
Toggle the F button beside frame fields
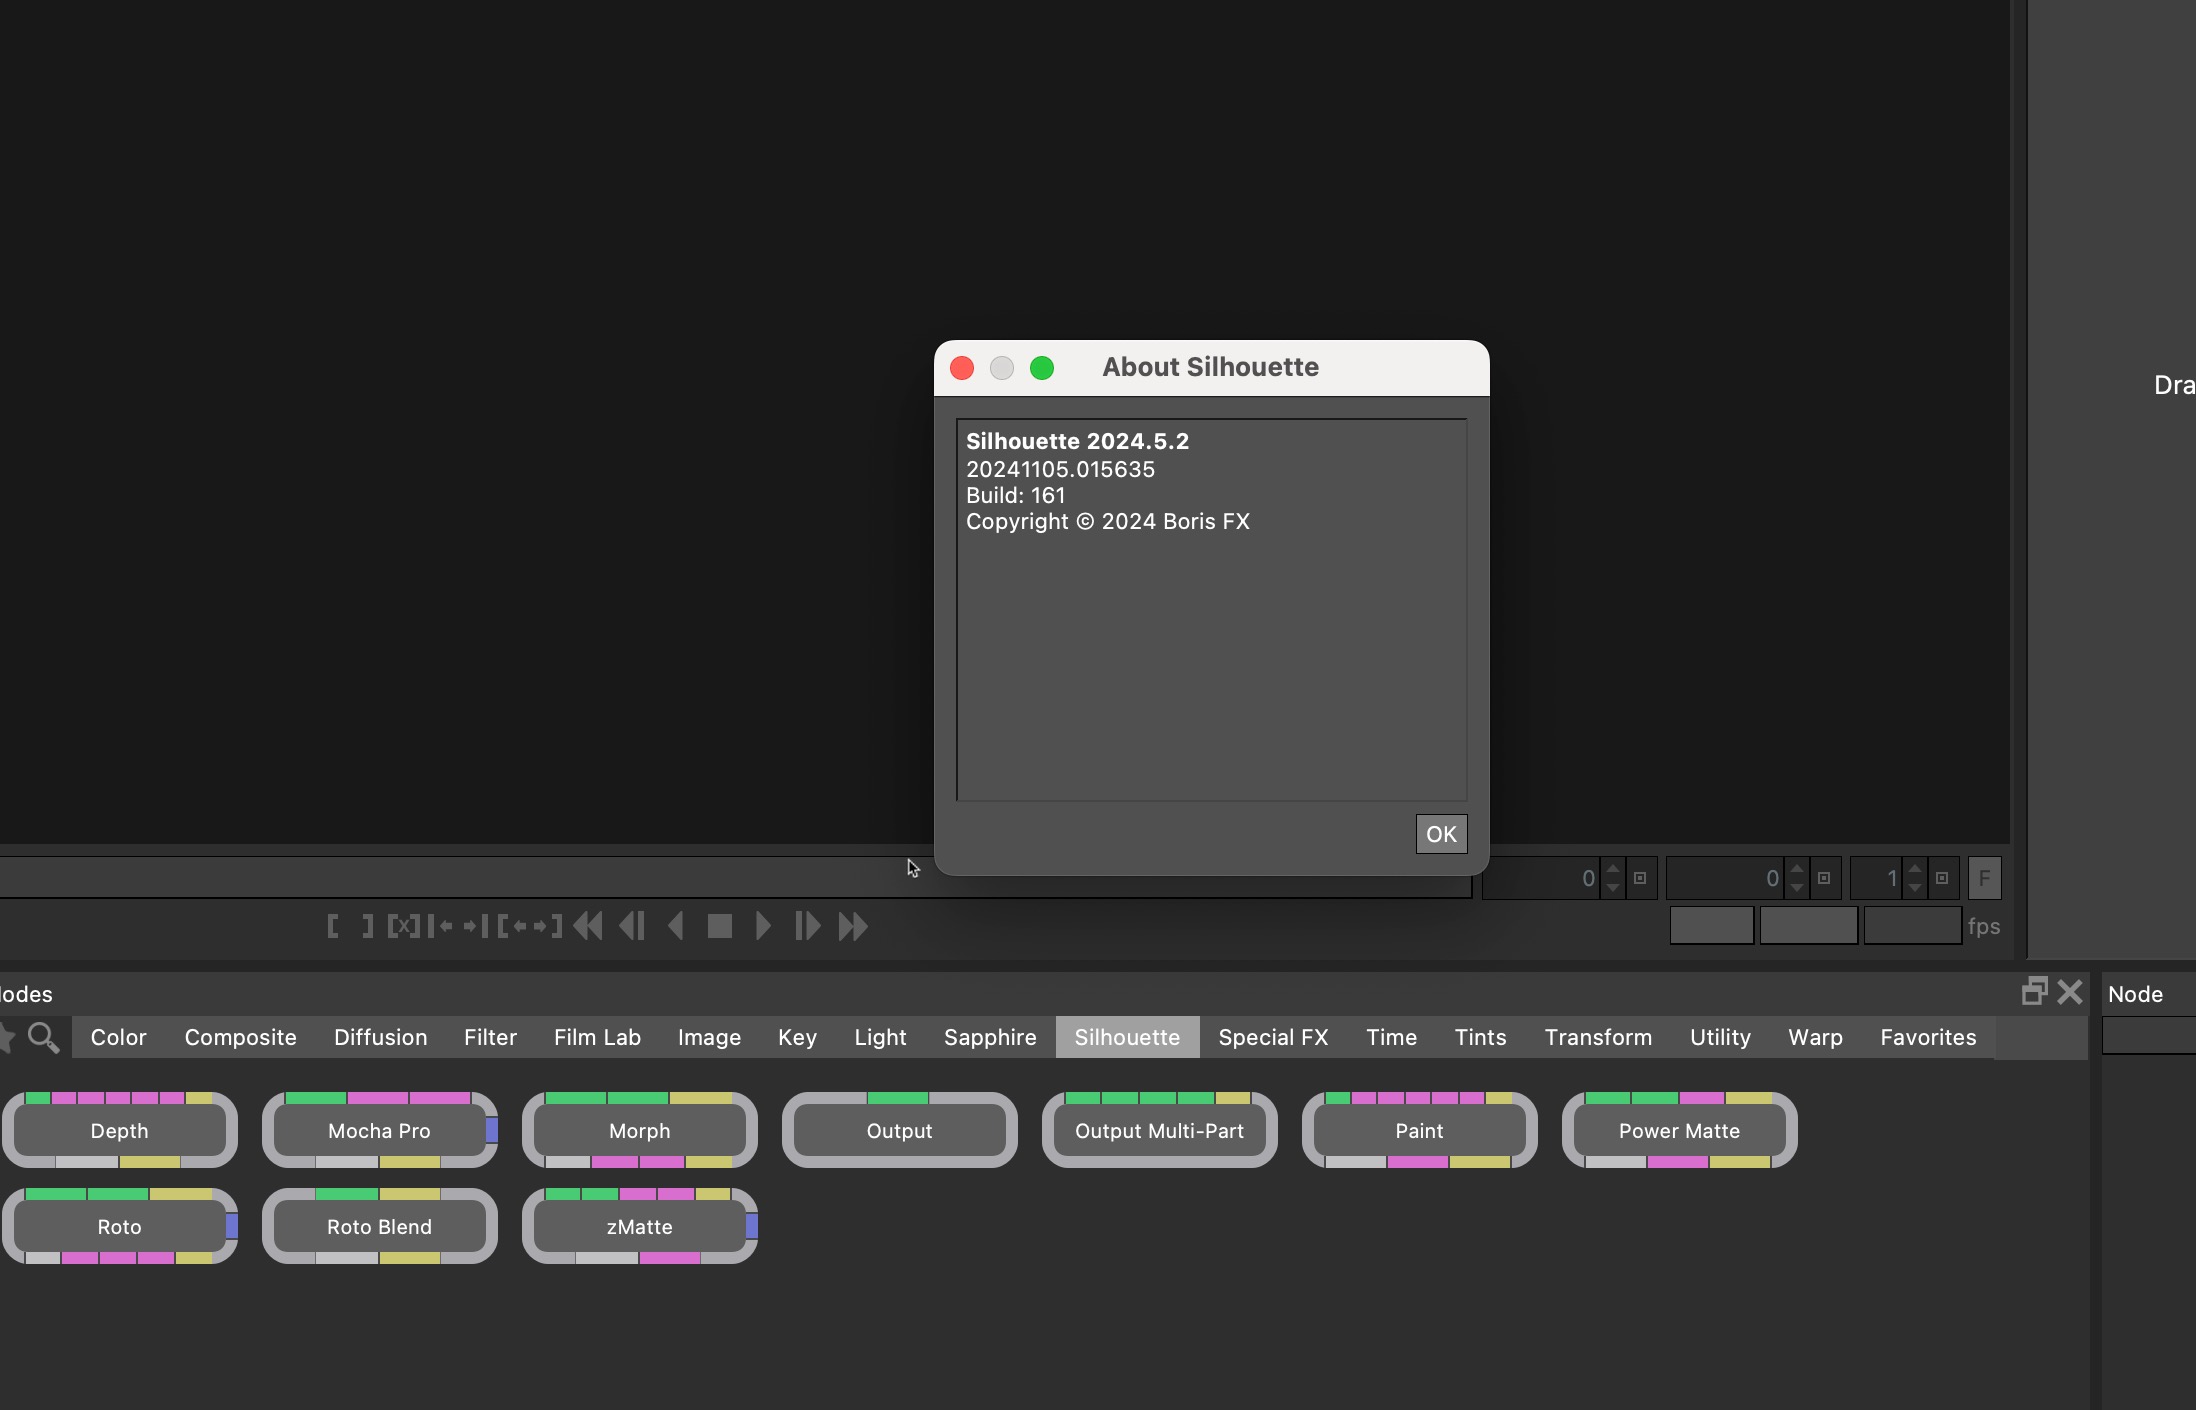[x=1985, y=878]
